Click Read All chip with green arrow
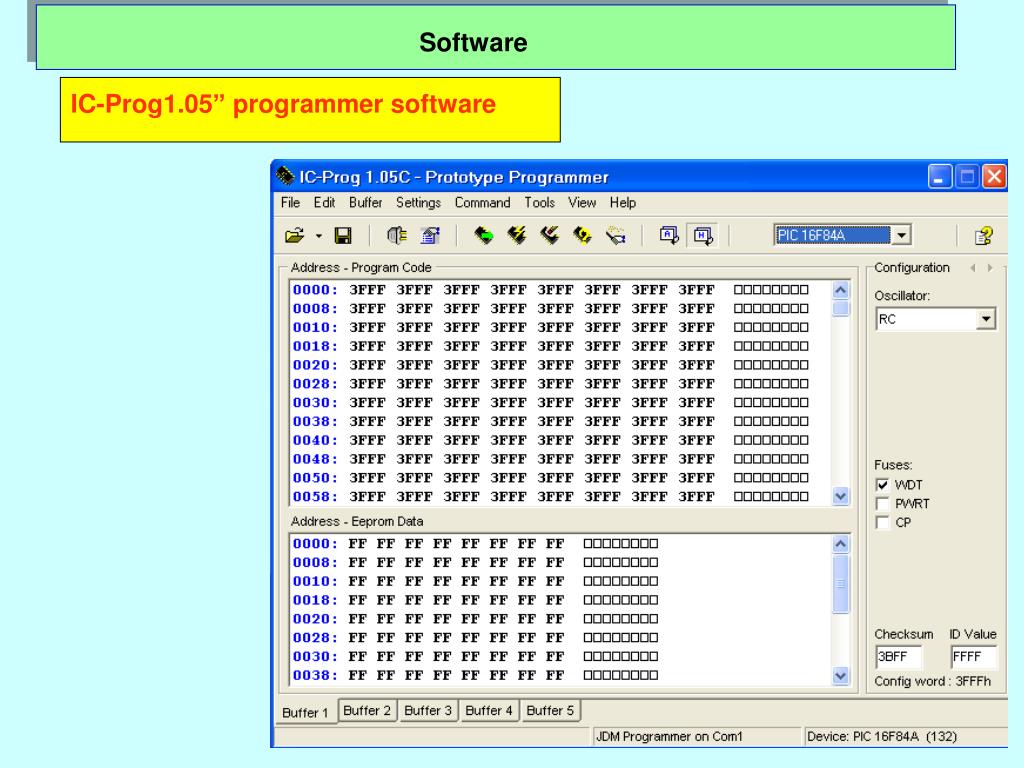The image size is (1024, 768). (483, 235)
